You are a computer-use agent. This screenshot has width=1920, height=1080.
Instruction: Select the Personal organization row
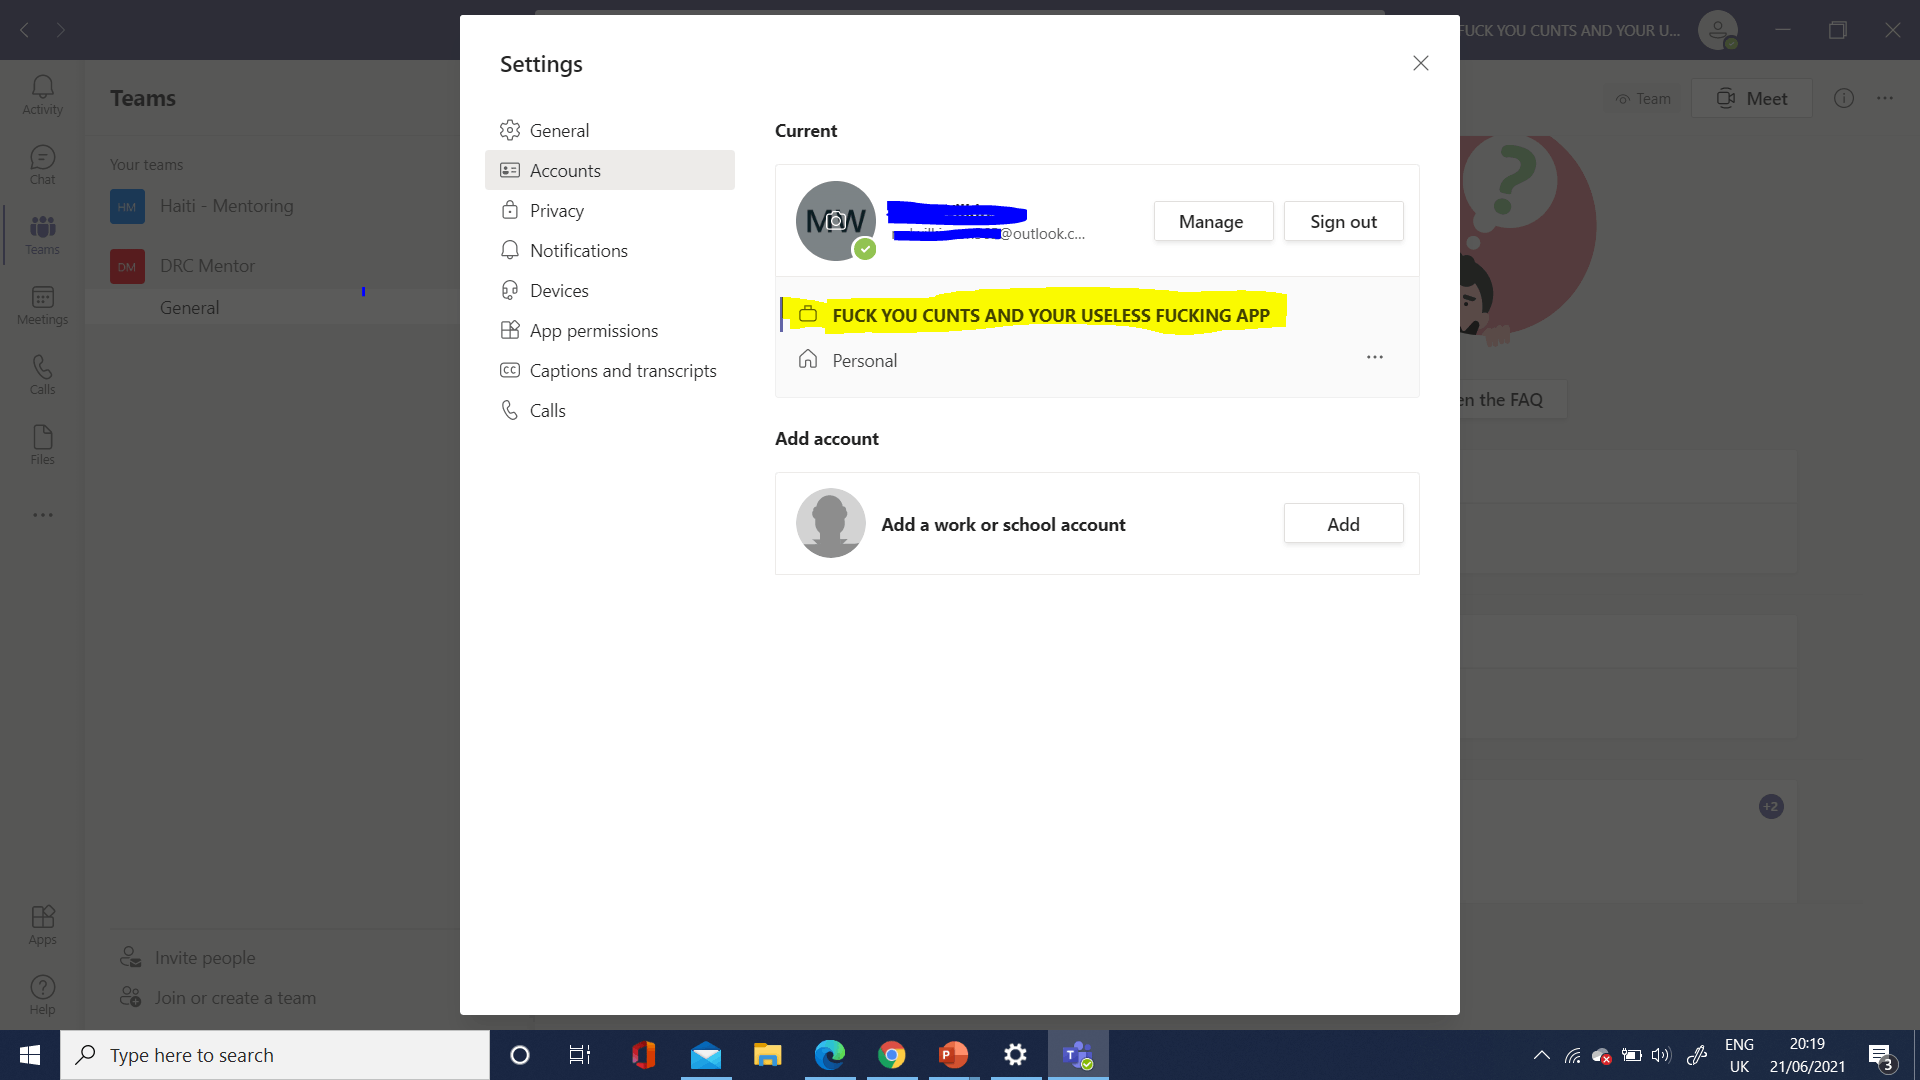click(x=1097, y=360)
